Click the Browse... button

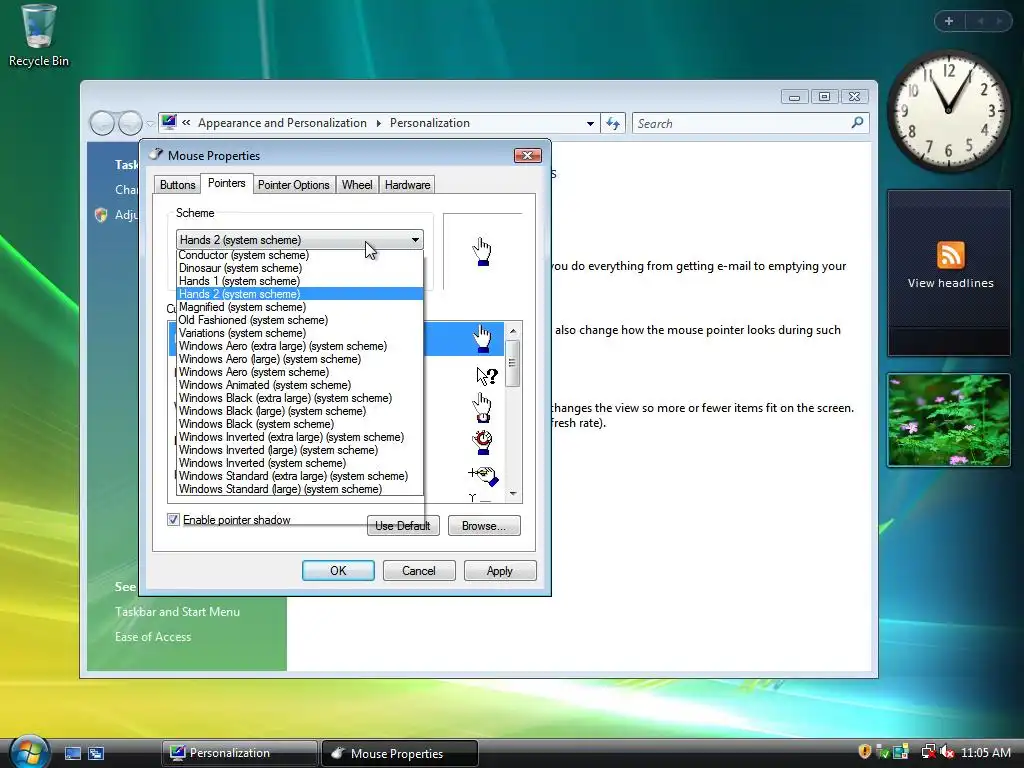click(484, 526)
